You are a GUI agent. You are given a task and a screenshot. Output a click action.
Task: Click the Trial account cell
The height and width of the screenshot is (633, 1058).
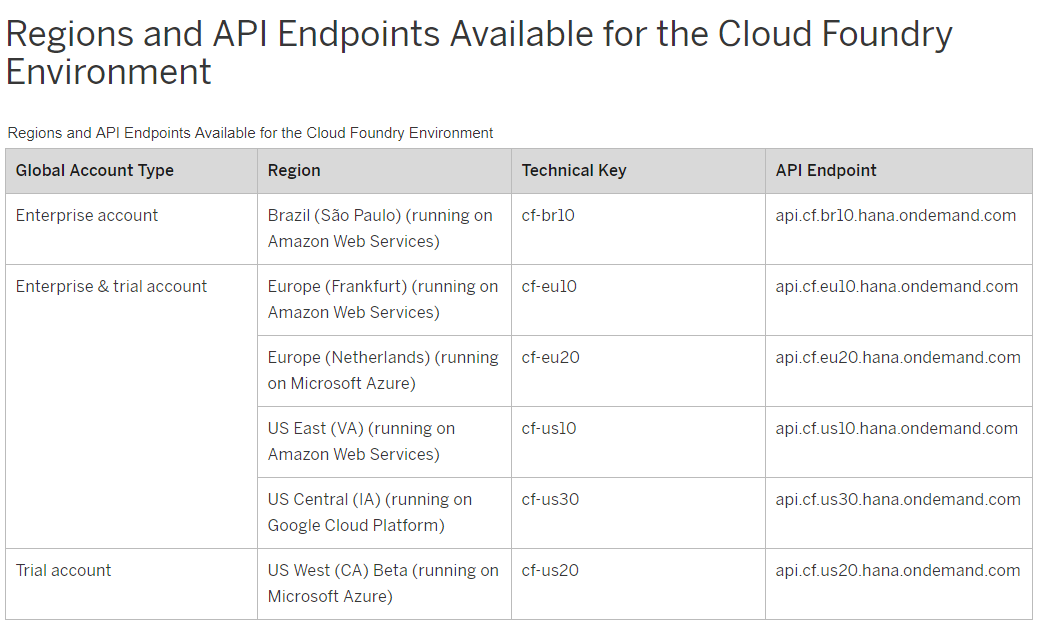pos(64,570)
